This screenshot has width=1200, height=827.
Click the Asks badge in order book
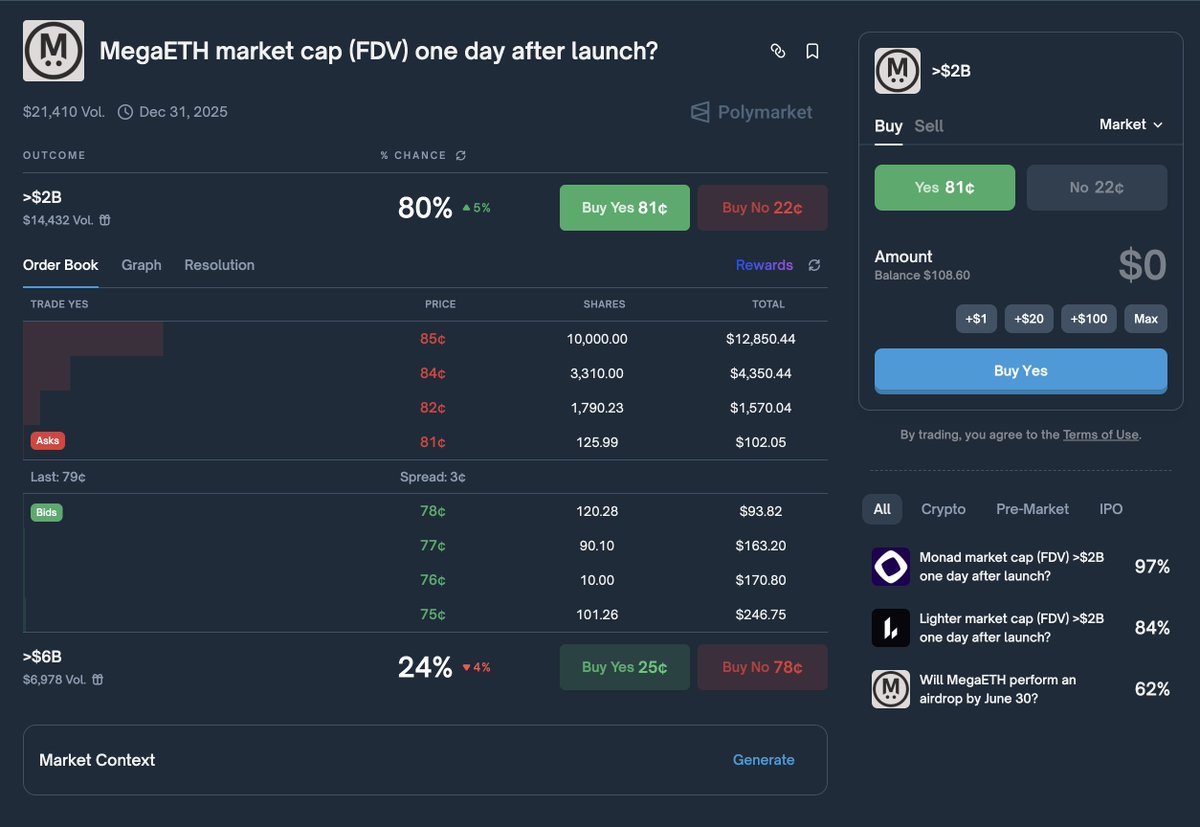(x=48, y=441)
